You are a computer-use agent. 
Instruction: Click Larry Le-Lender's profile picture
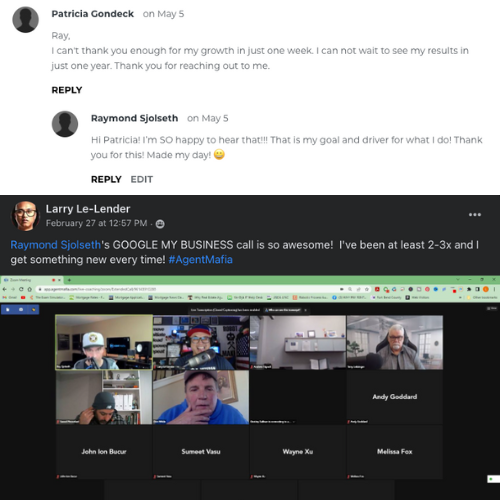point(25,216)
